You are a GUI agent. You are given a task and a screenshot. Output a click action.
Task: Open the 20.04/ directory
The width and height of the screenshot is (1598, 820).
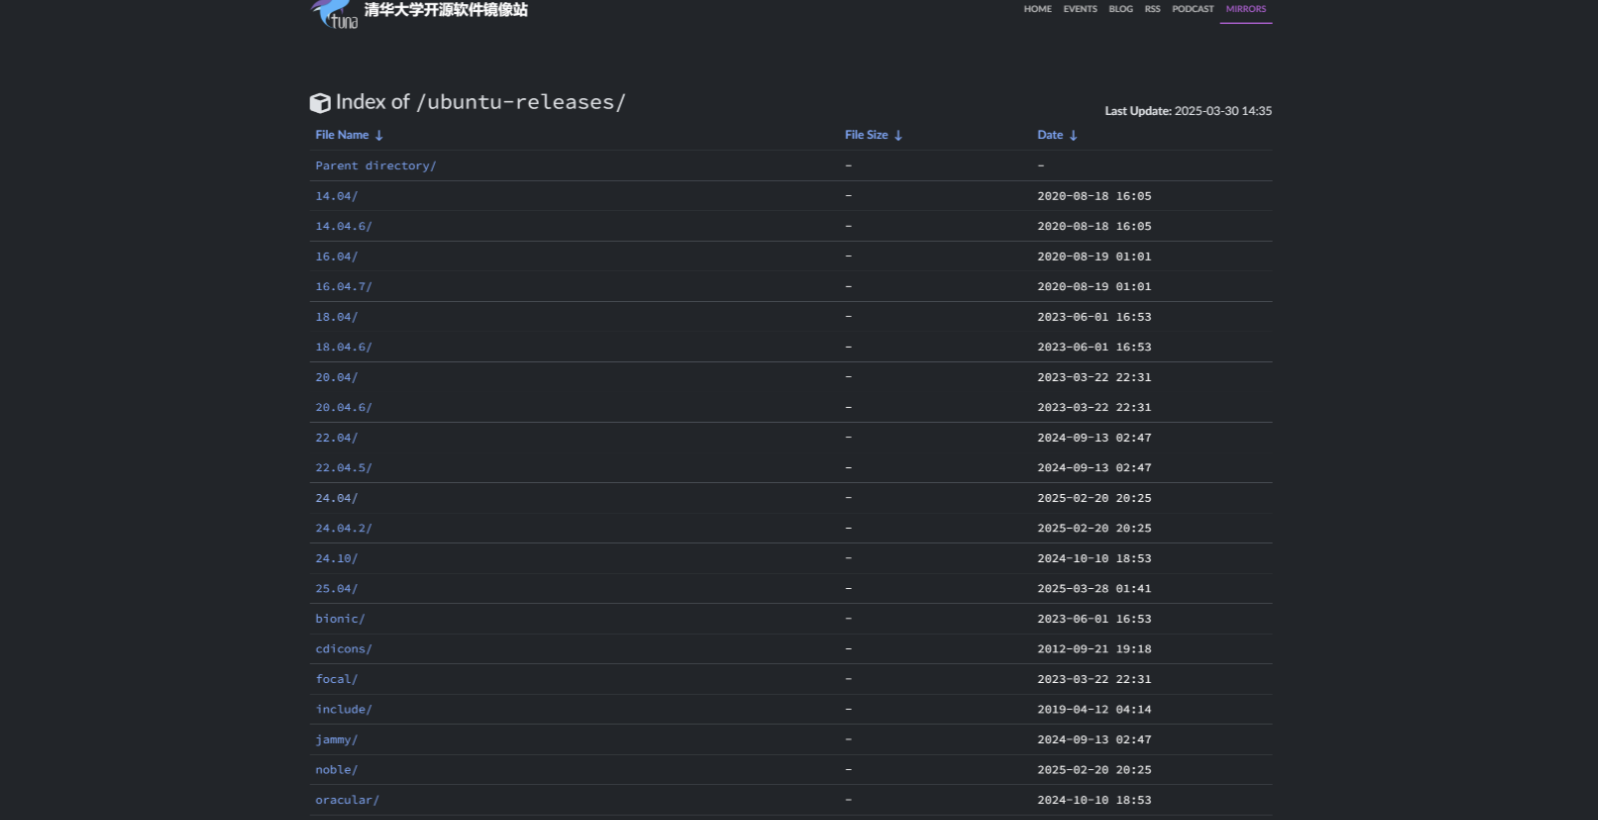pyautogui.click(x=336, y=377)
